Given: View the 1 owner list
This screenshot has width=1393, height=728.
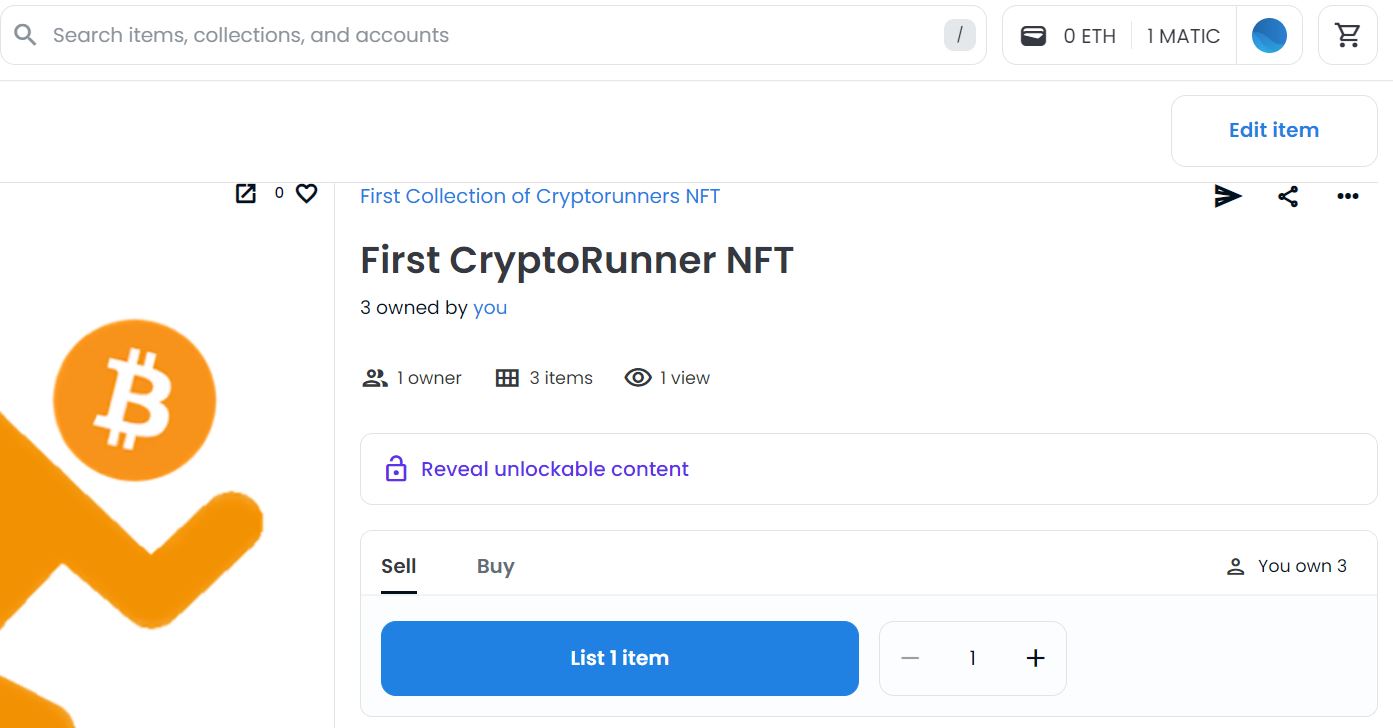Looking at the screenshot, I should 412,378.
